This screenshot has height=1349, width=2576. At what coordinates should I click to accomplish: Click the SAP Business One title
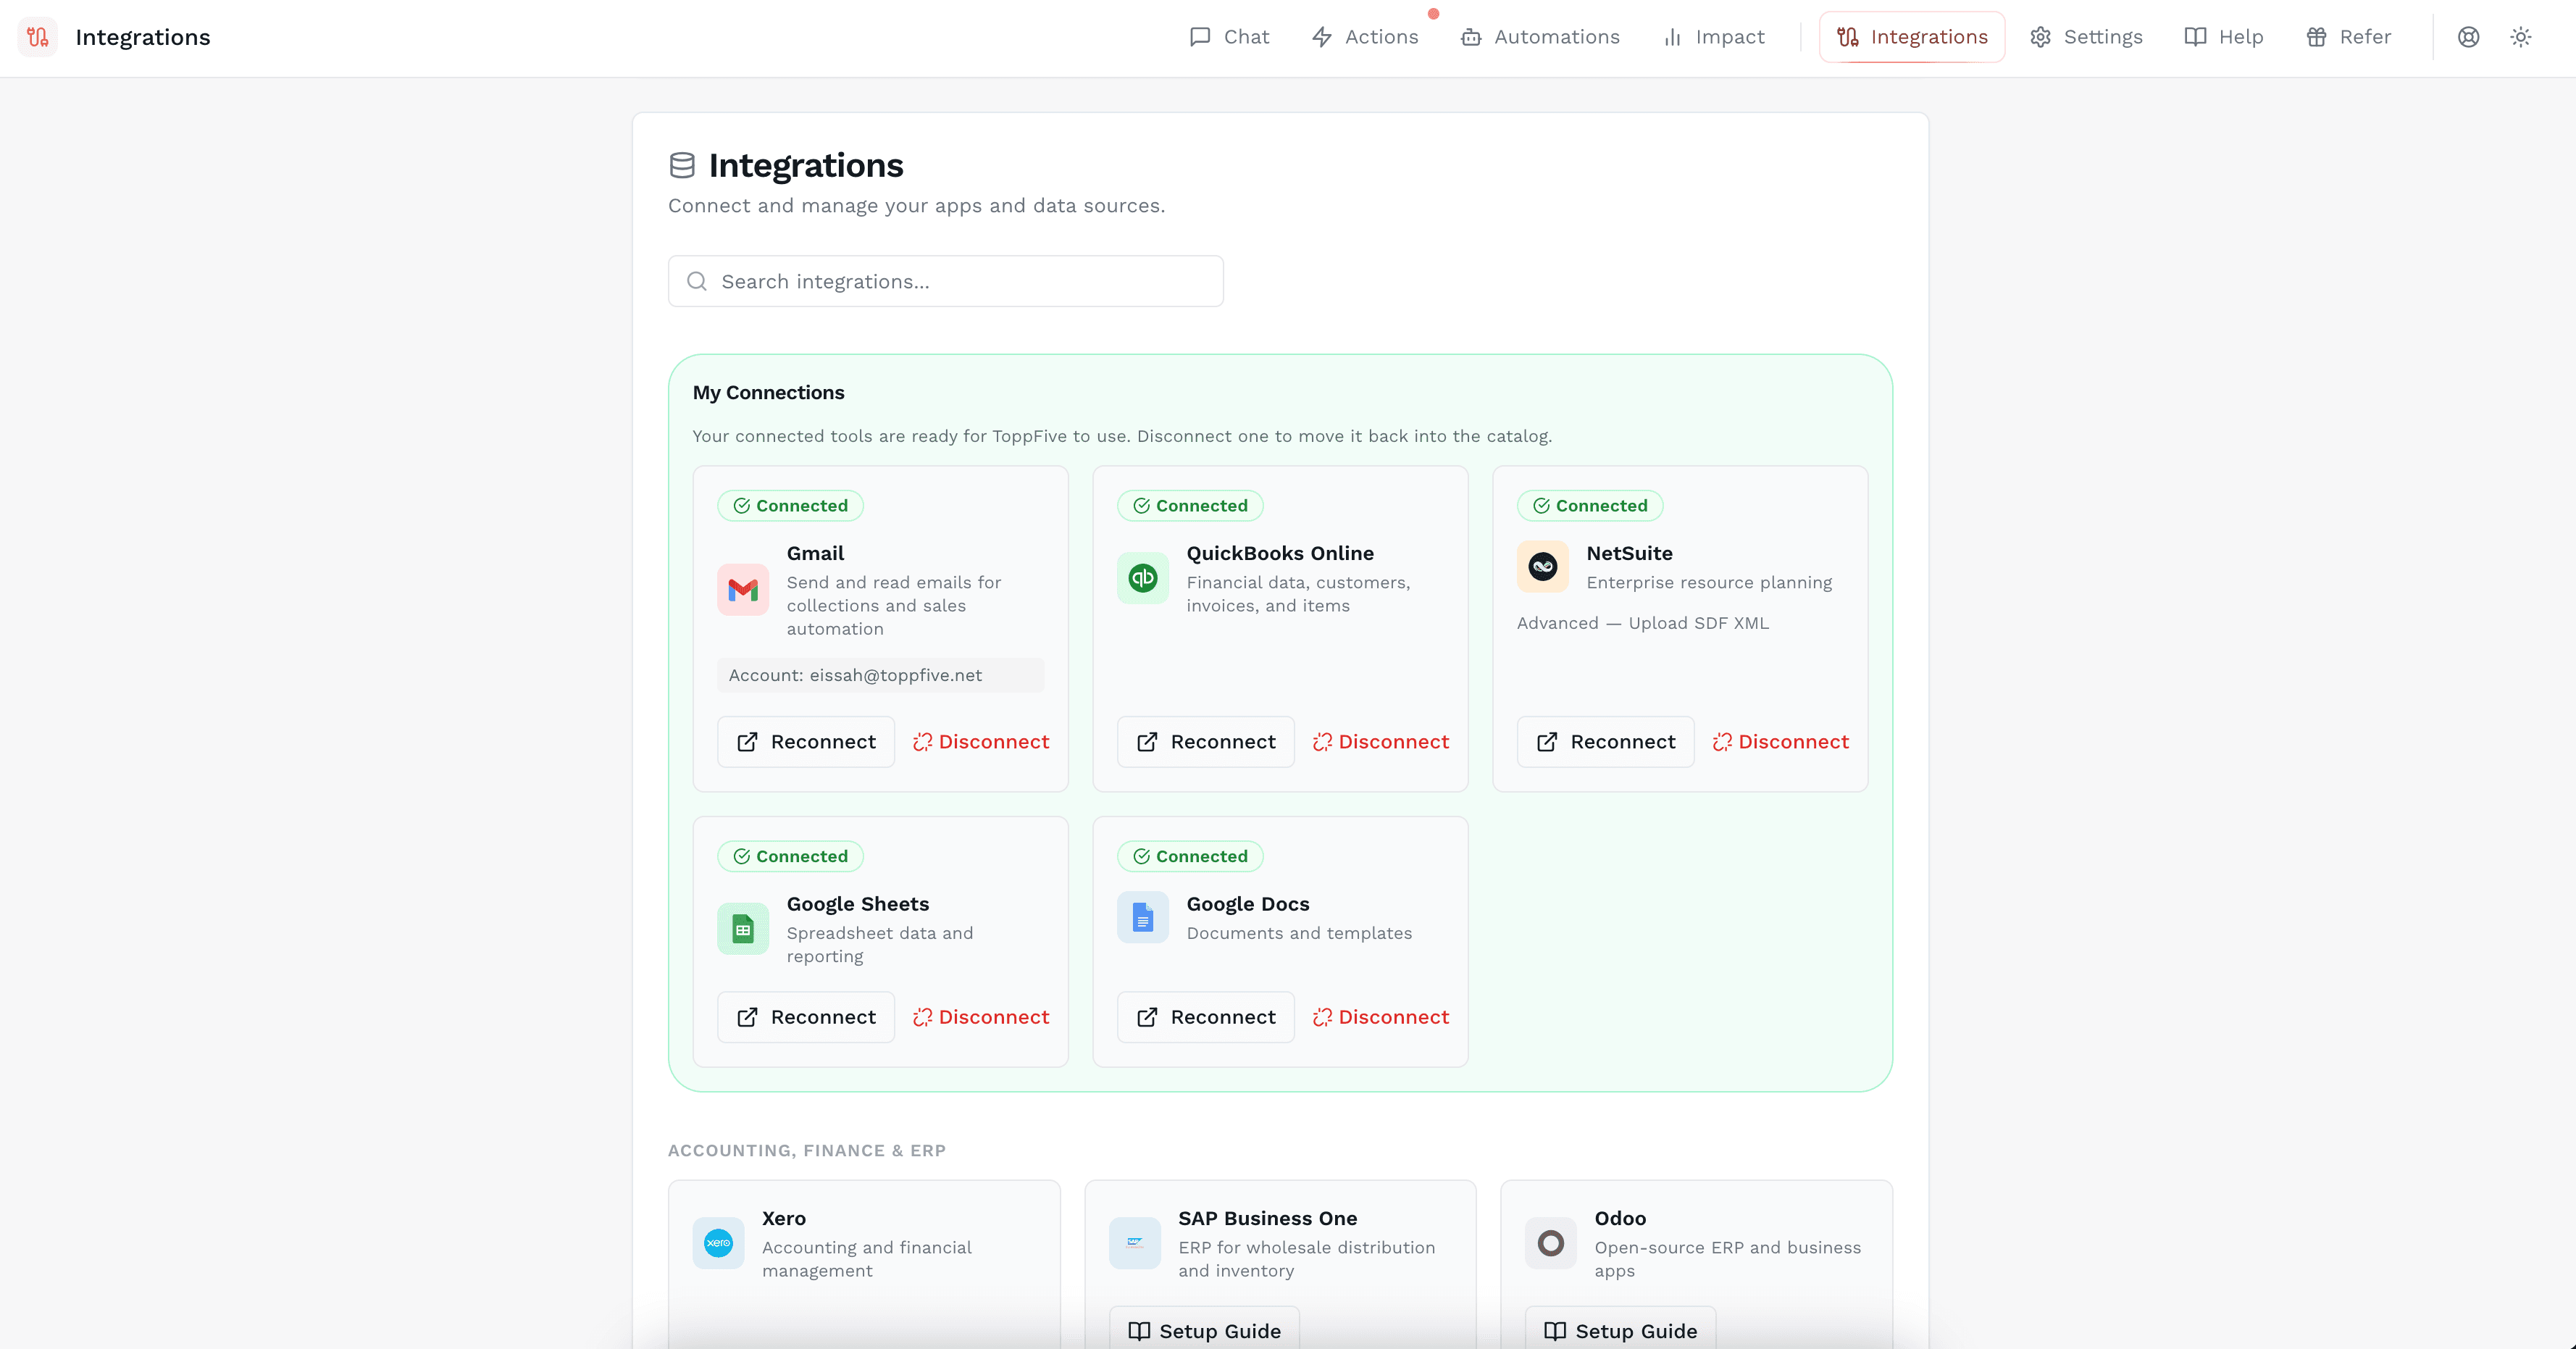pyautogui.click(x=1267, y=1218)
